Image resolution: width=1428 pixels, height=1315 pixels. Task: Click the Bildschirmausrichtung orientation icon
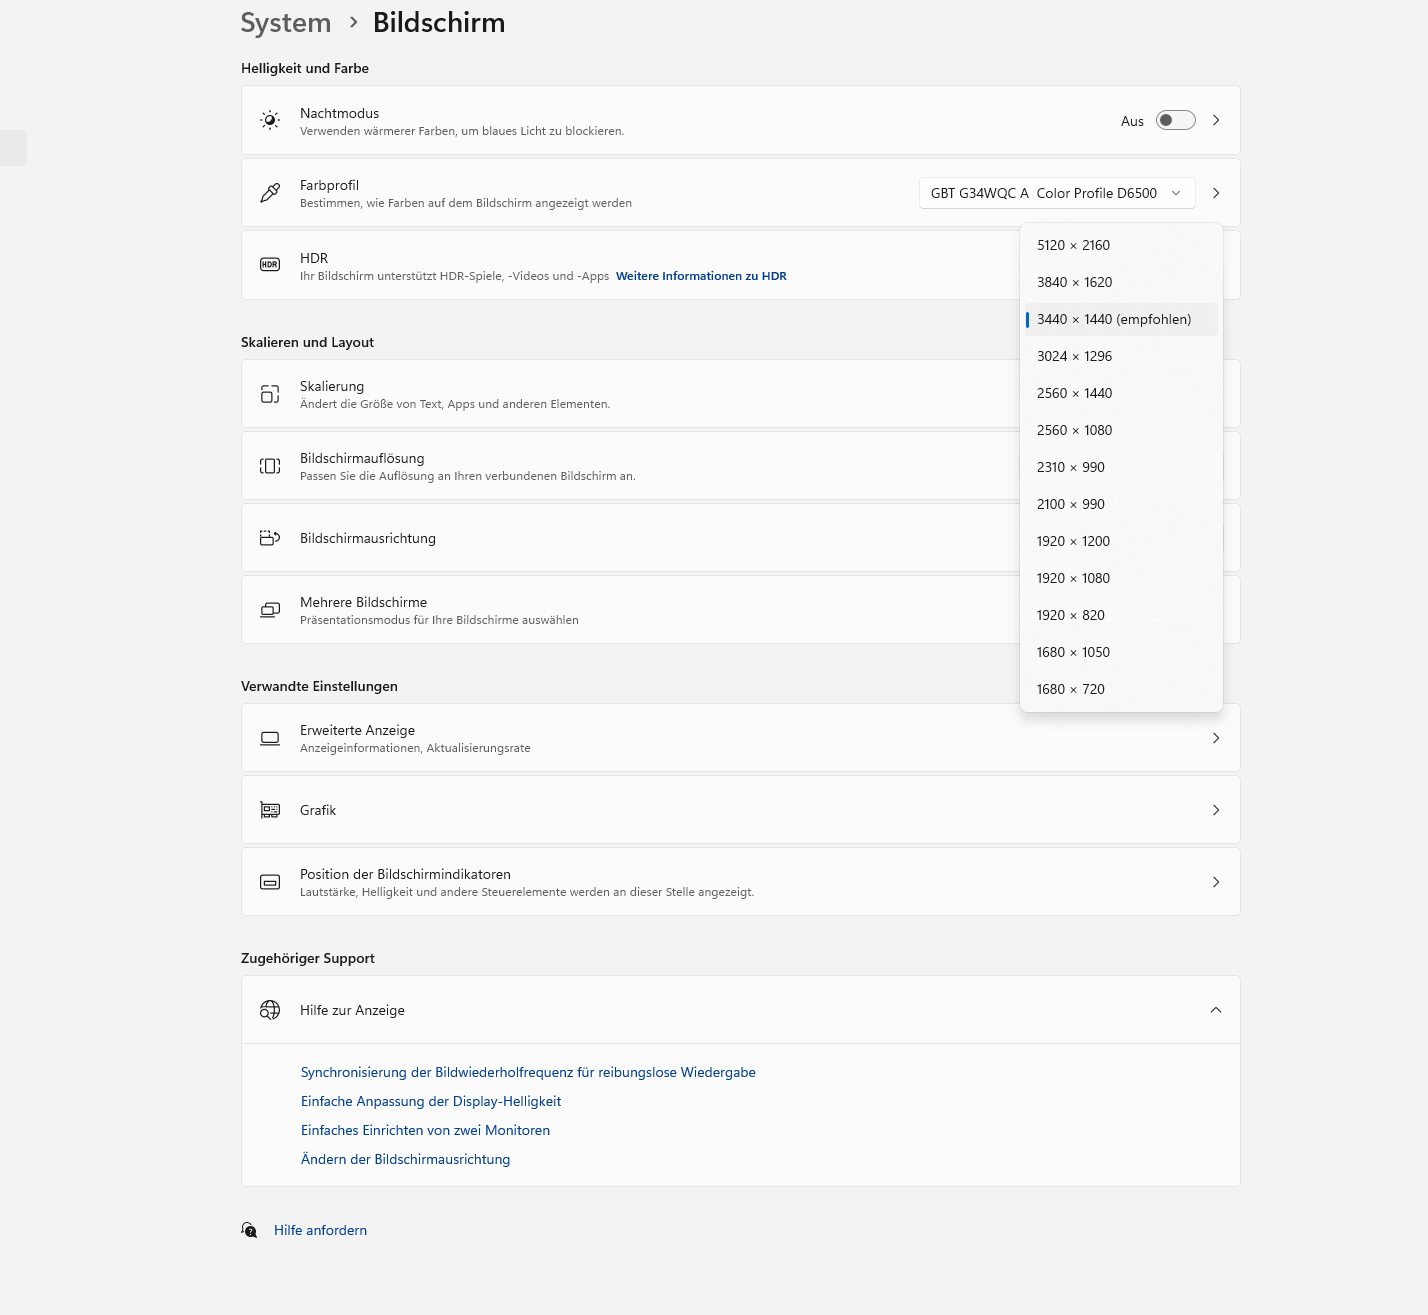(x=270, y=538)
